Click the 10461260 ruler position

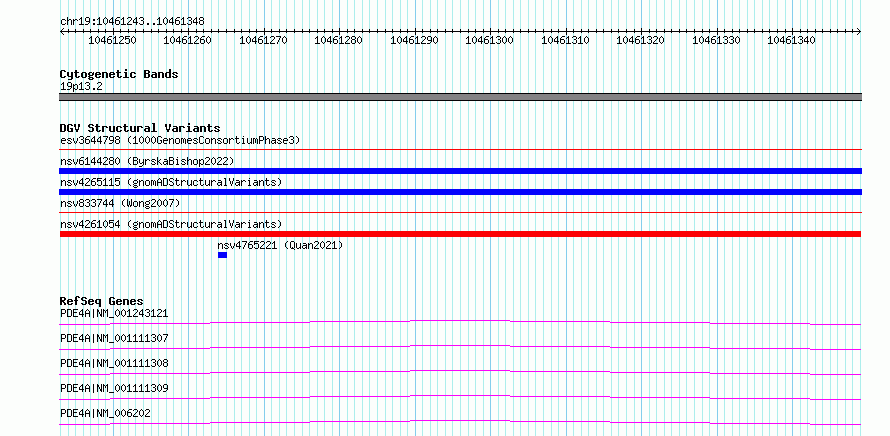click(x=188, y=40)
